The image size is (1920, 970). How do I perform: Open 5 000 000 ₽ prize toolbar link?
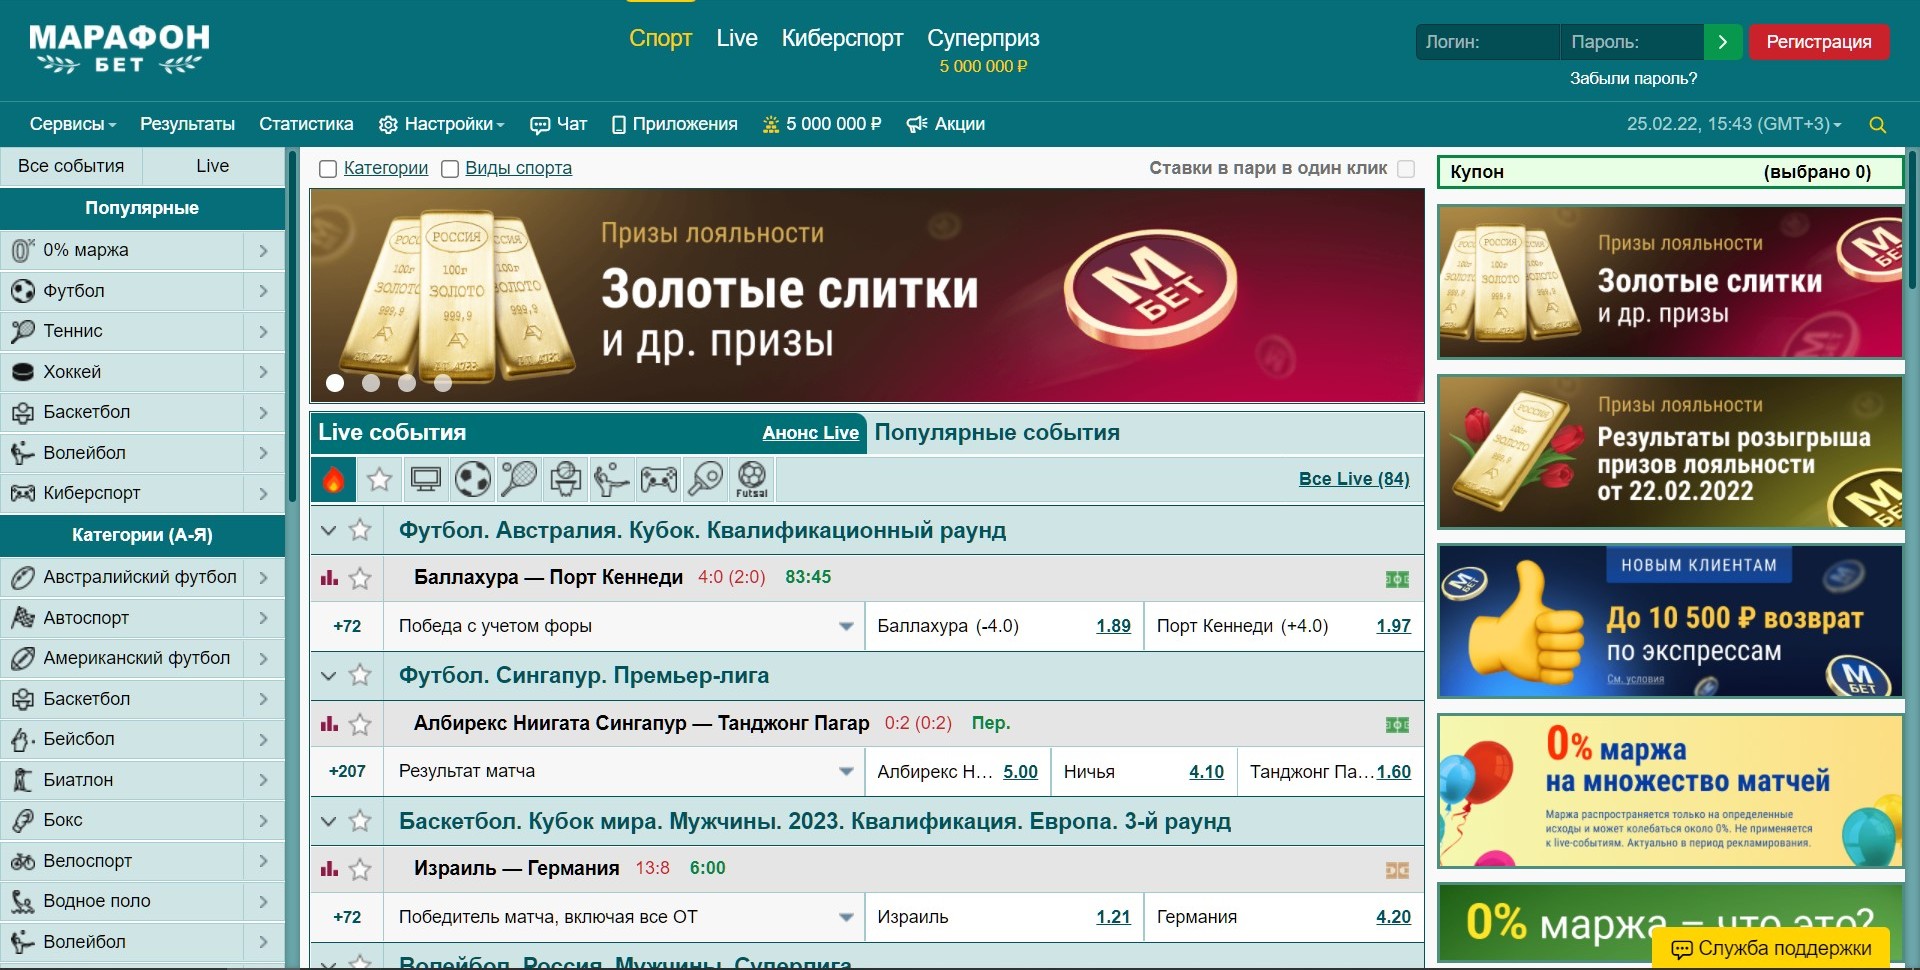tap(821, 124)
